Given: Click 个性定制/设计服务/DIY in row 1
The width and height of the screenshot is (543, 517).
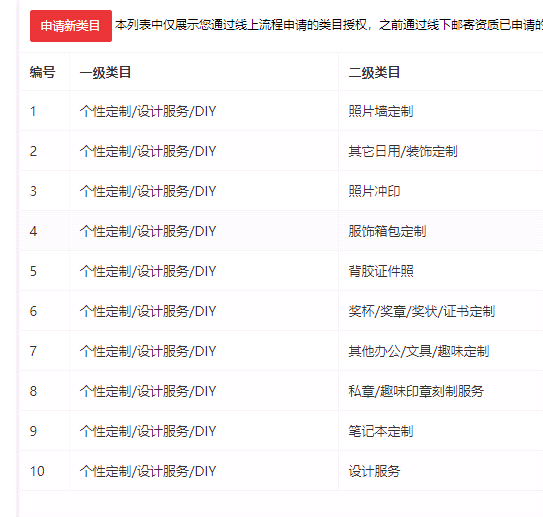Looking at the screenshot, I should [x=148, y=111].
